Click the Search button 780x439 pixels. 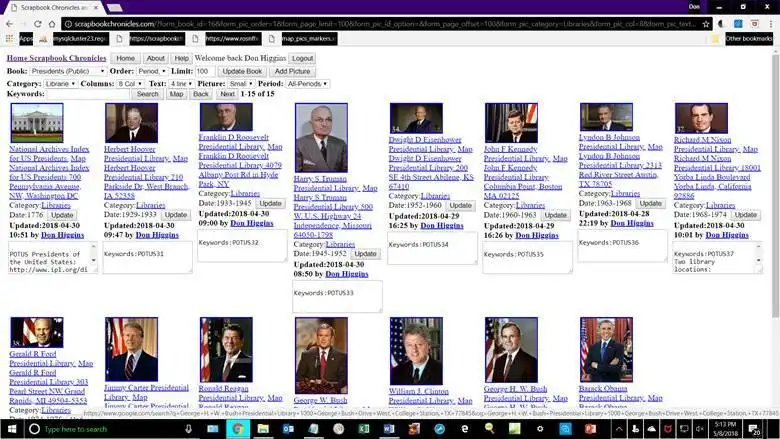click(148, 93)
